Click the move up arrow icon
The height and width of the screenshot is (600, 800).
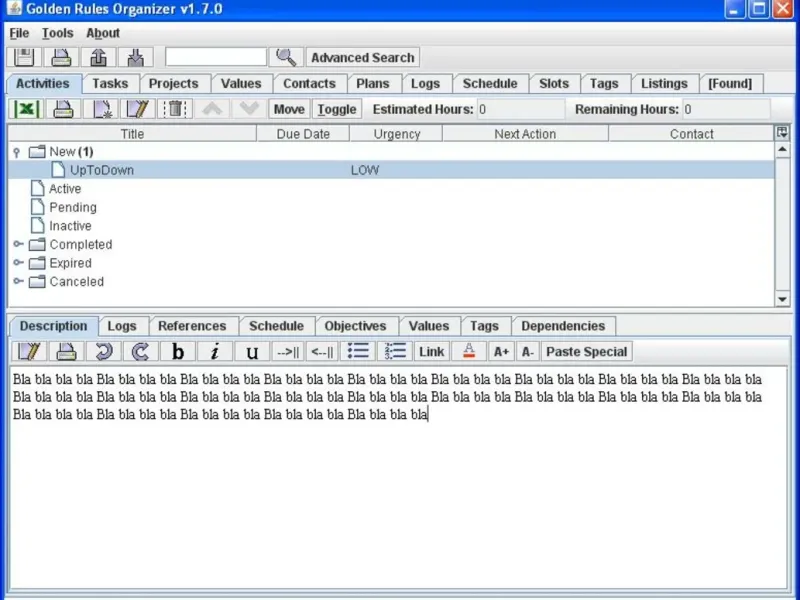tap(212, 109)
